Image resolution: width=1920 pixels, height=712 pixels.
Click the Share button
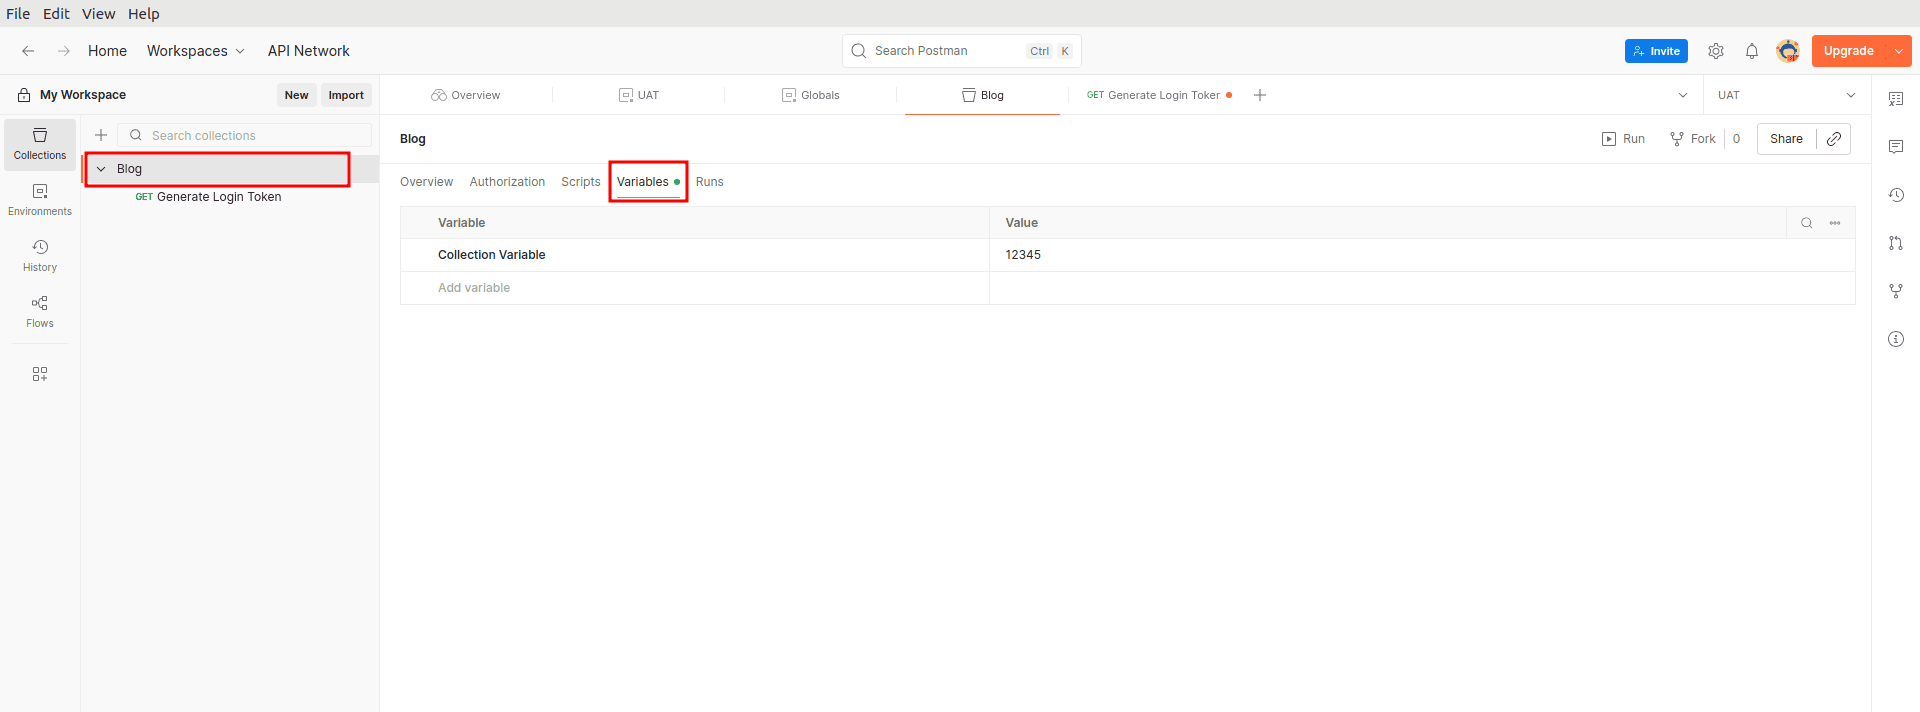[x=1786, y=139]
